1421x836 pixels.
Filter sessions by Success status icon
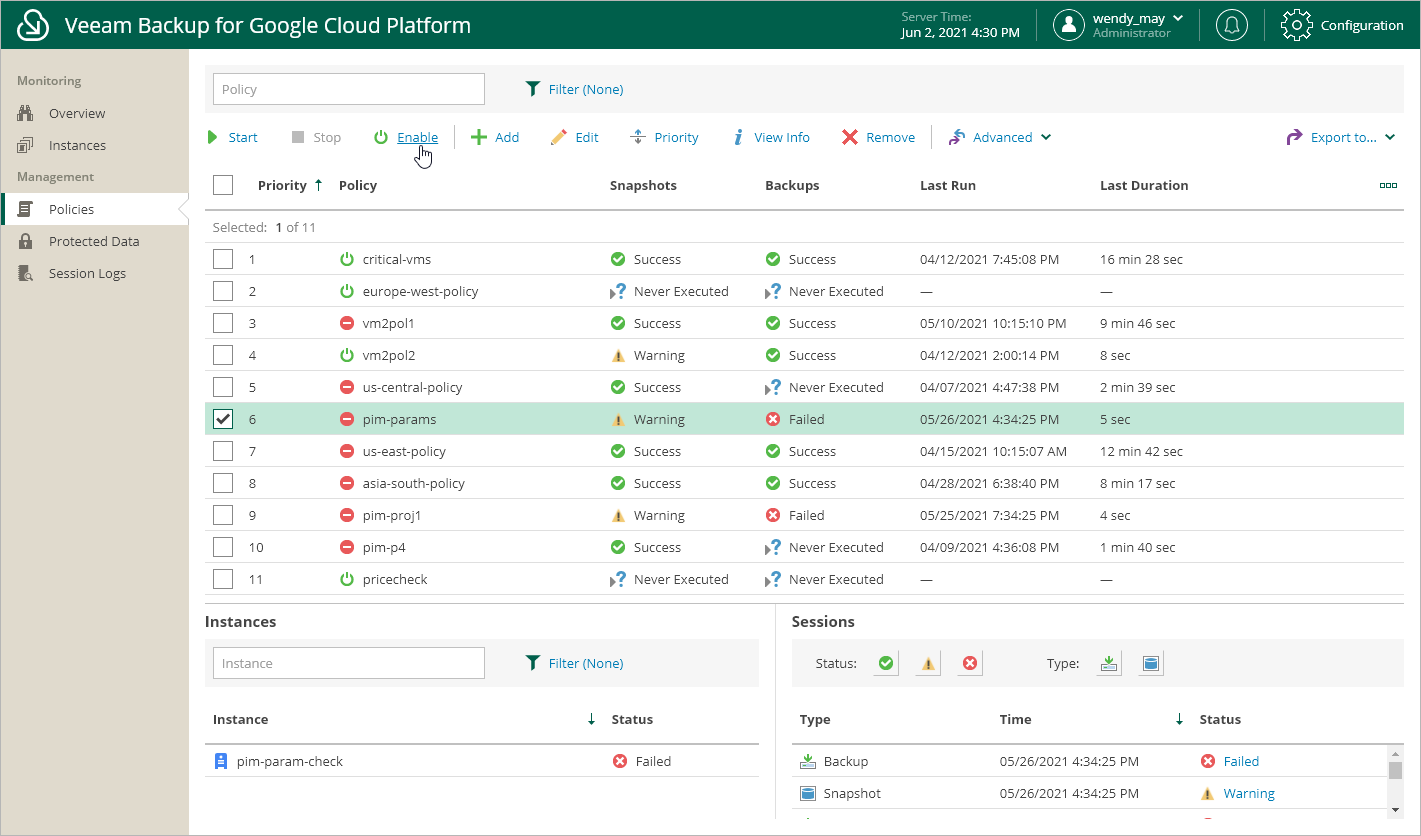click(886, 663)
